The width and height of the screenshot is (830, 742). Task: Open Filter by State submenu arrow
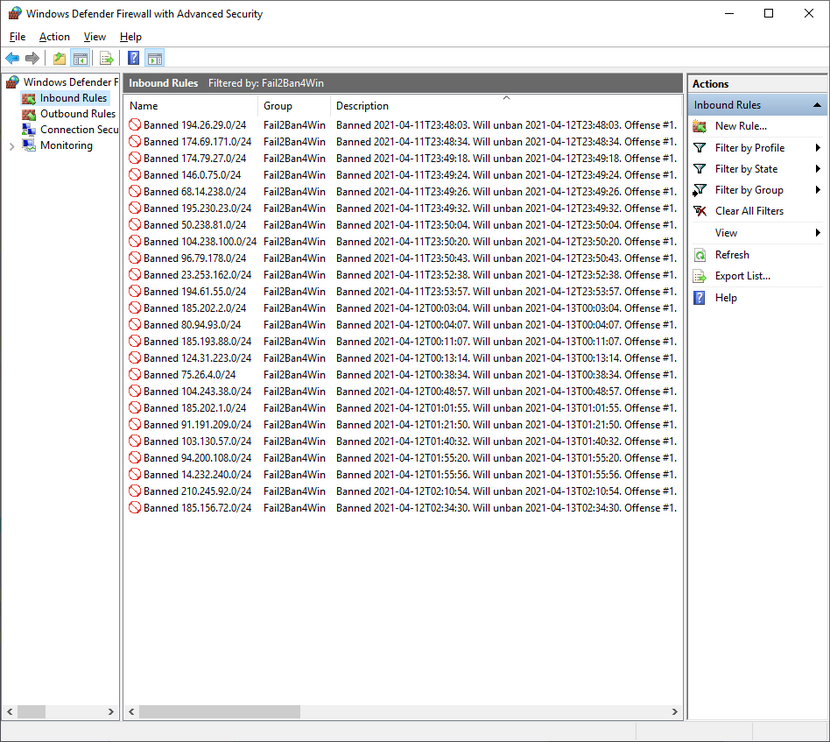[x=818, y=169]
